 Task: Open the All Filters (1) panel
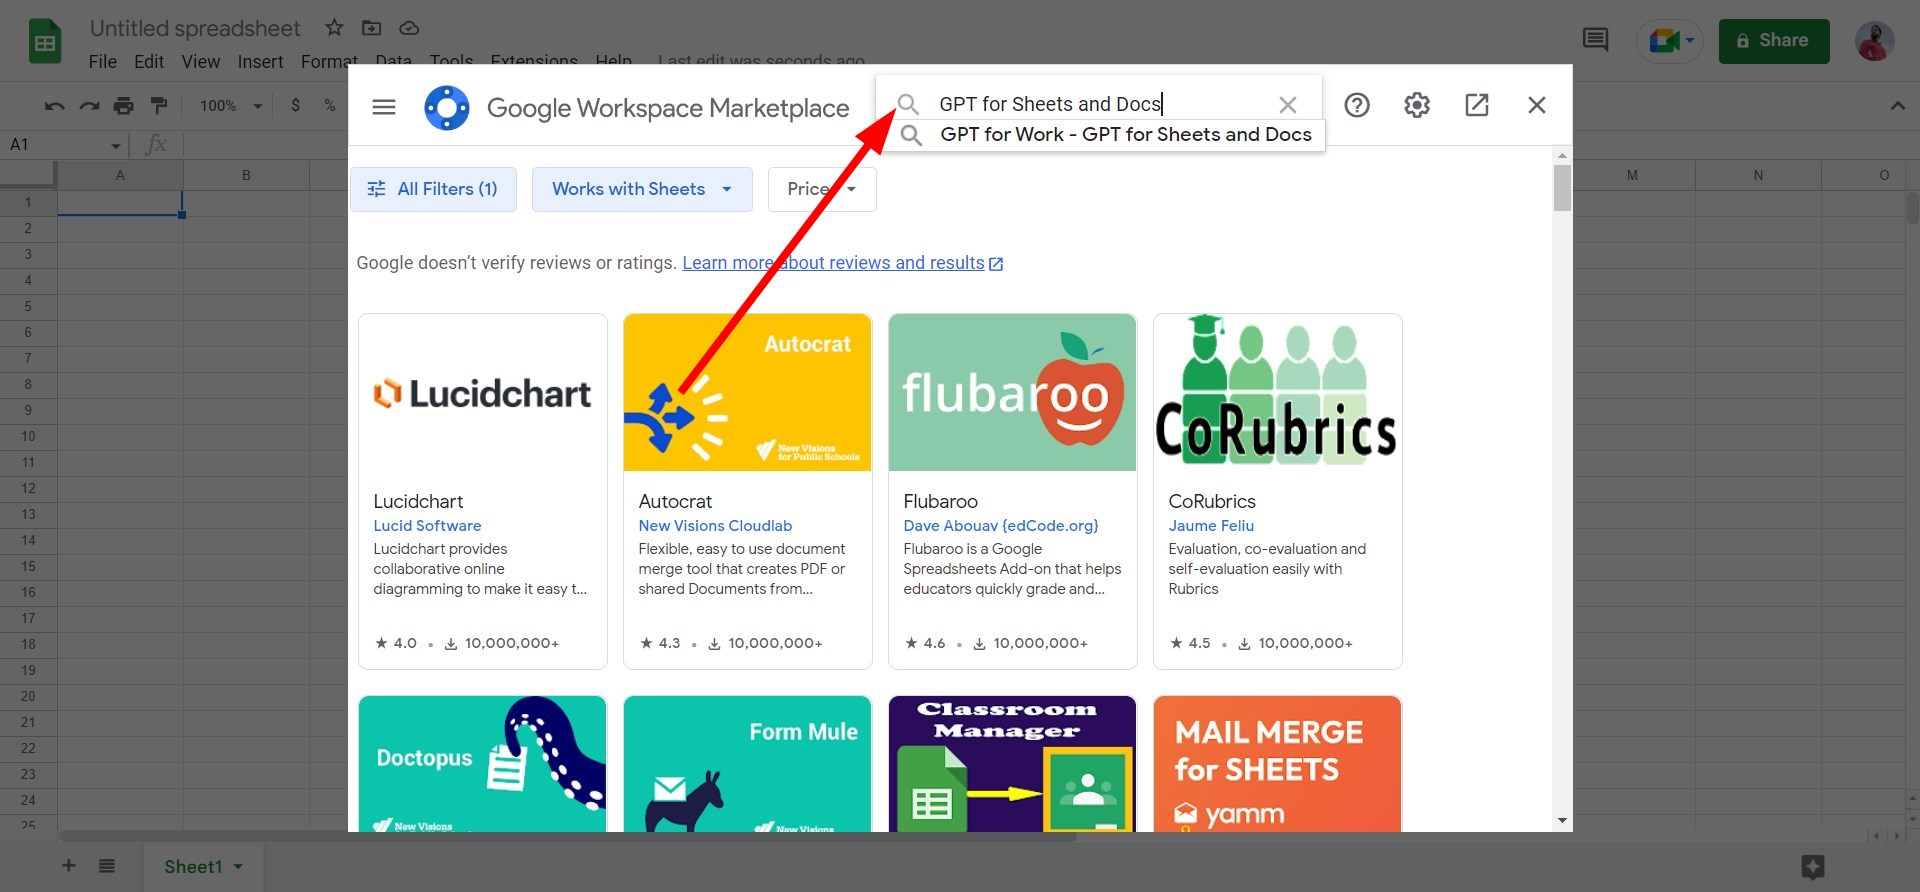click(433, 189)
